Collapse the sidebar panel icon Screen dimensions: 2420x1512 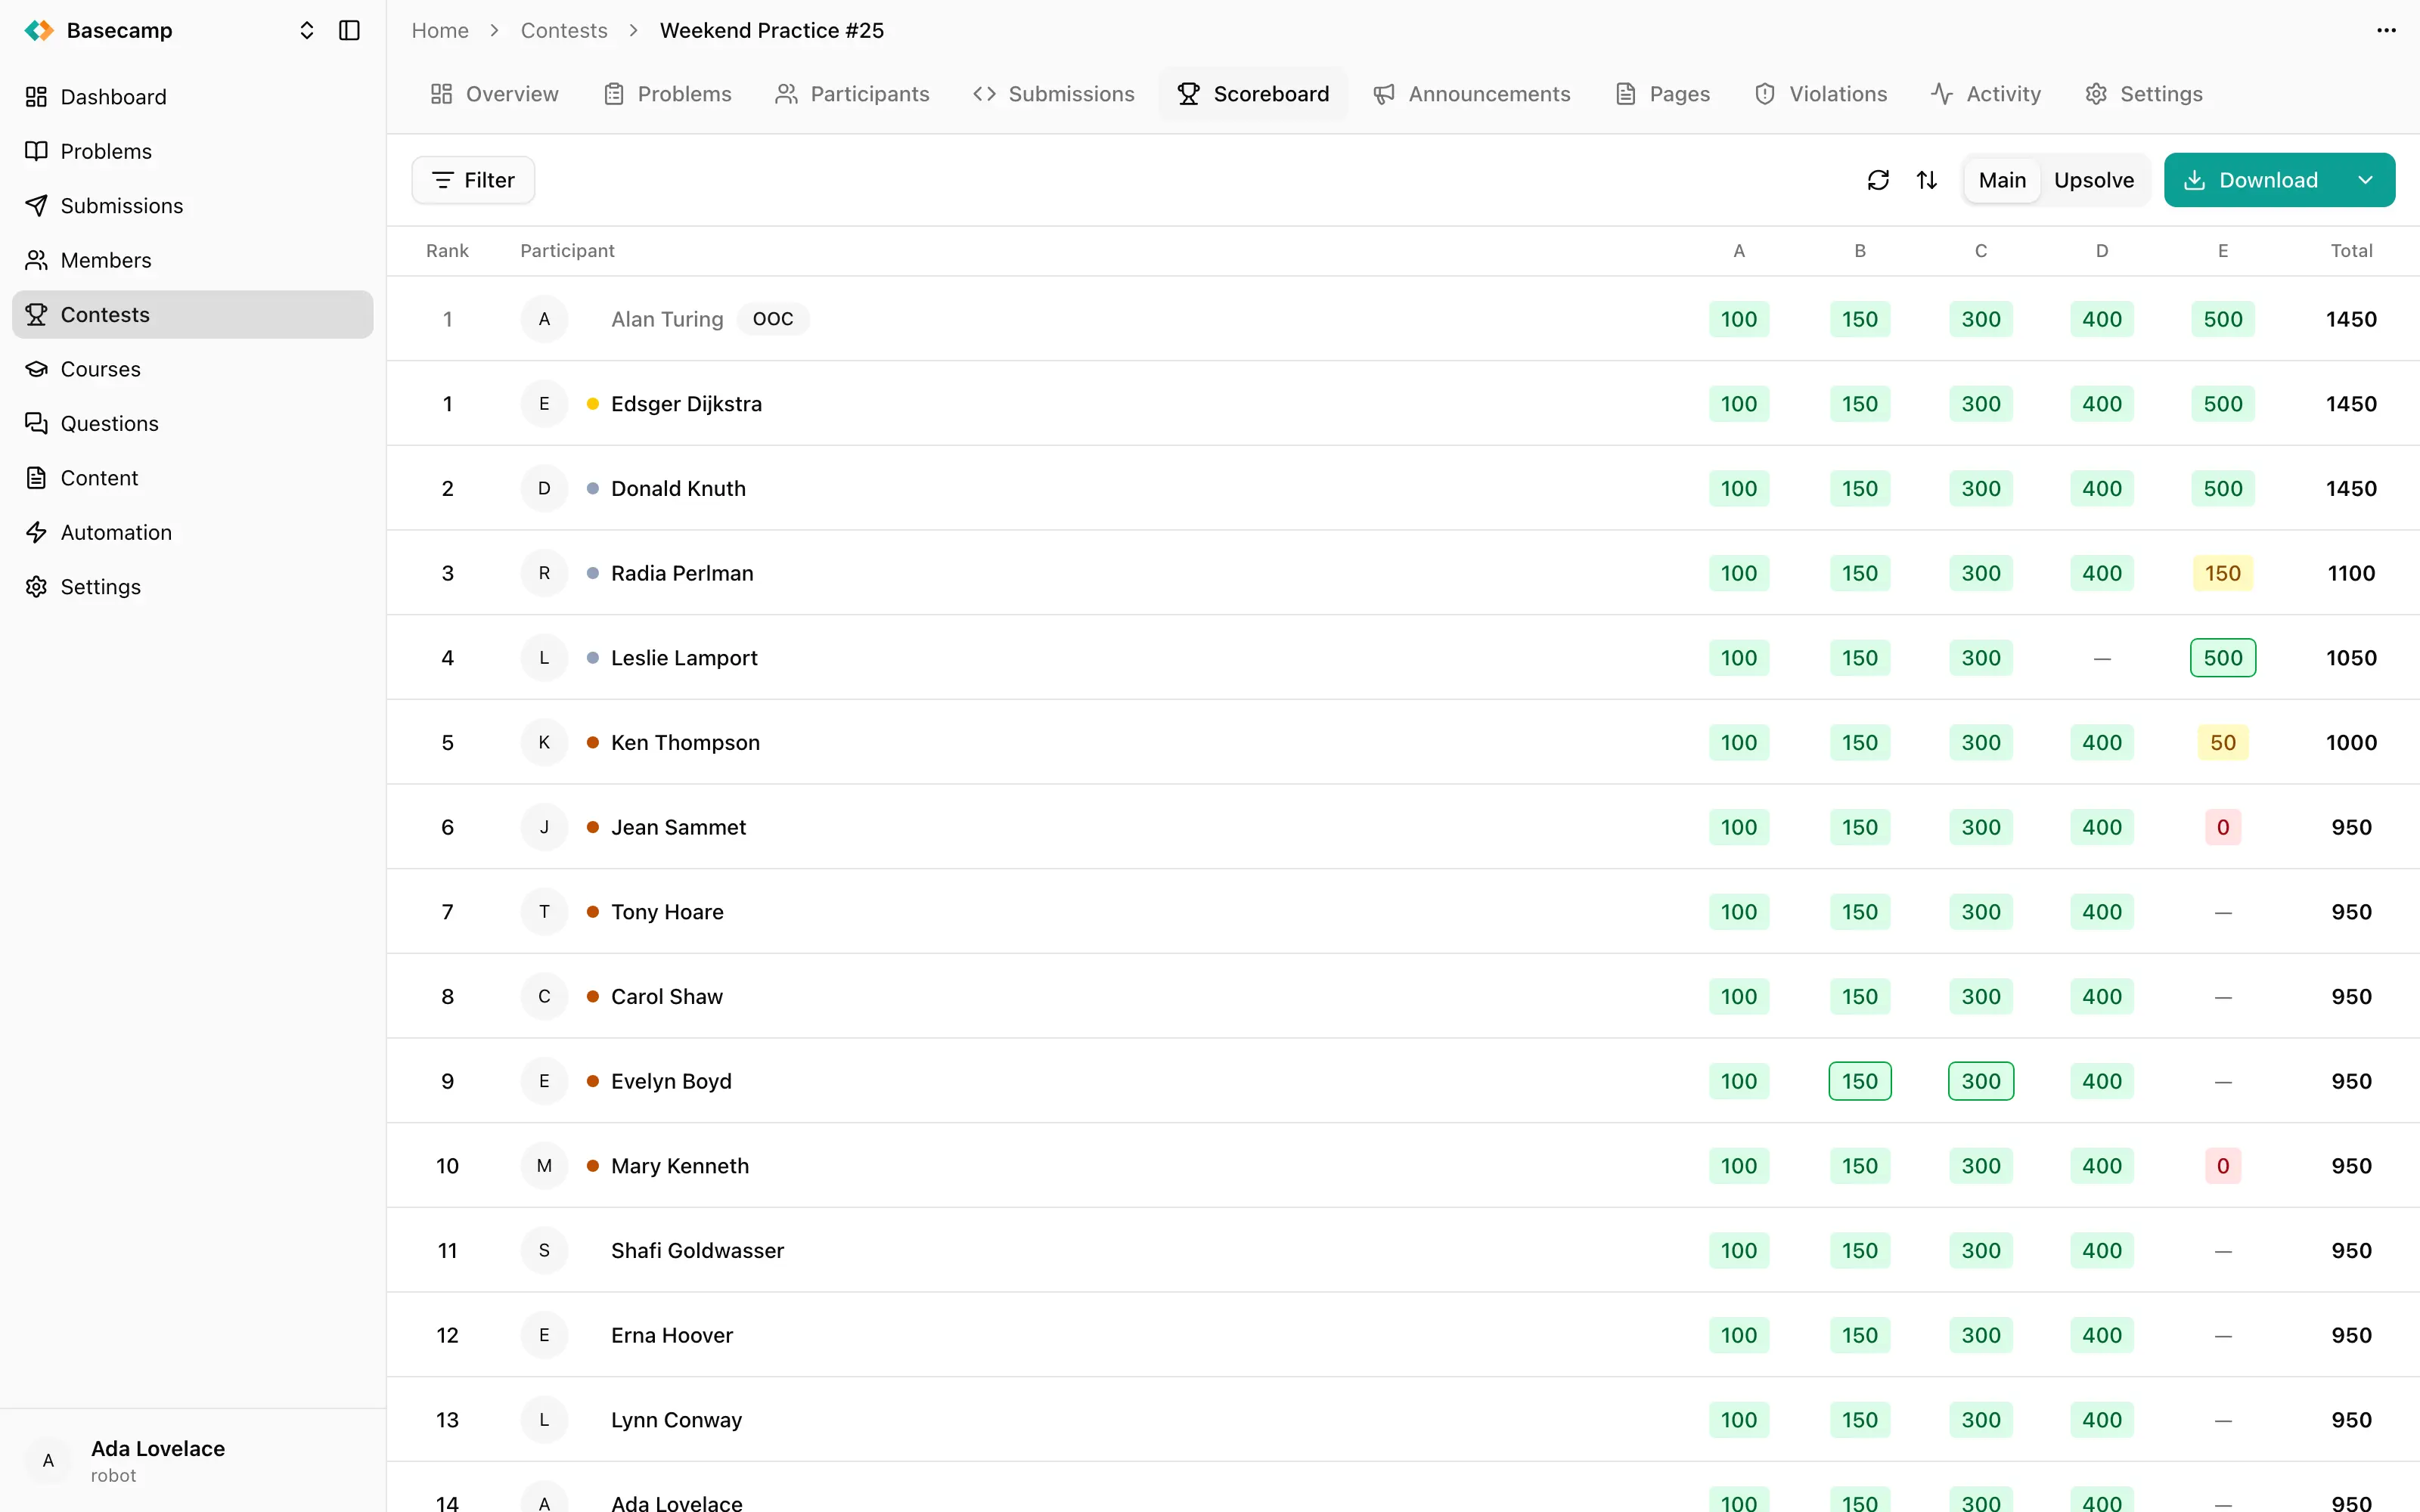349,31
